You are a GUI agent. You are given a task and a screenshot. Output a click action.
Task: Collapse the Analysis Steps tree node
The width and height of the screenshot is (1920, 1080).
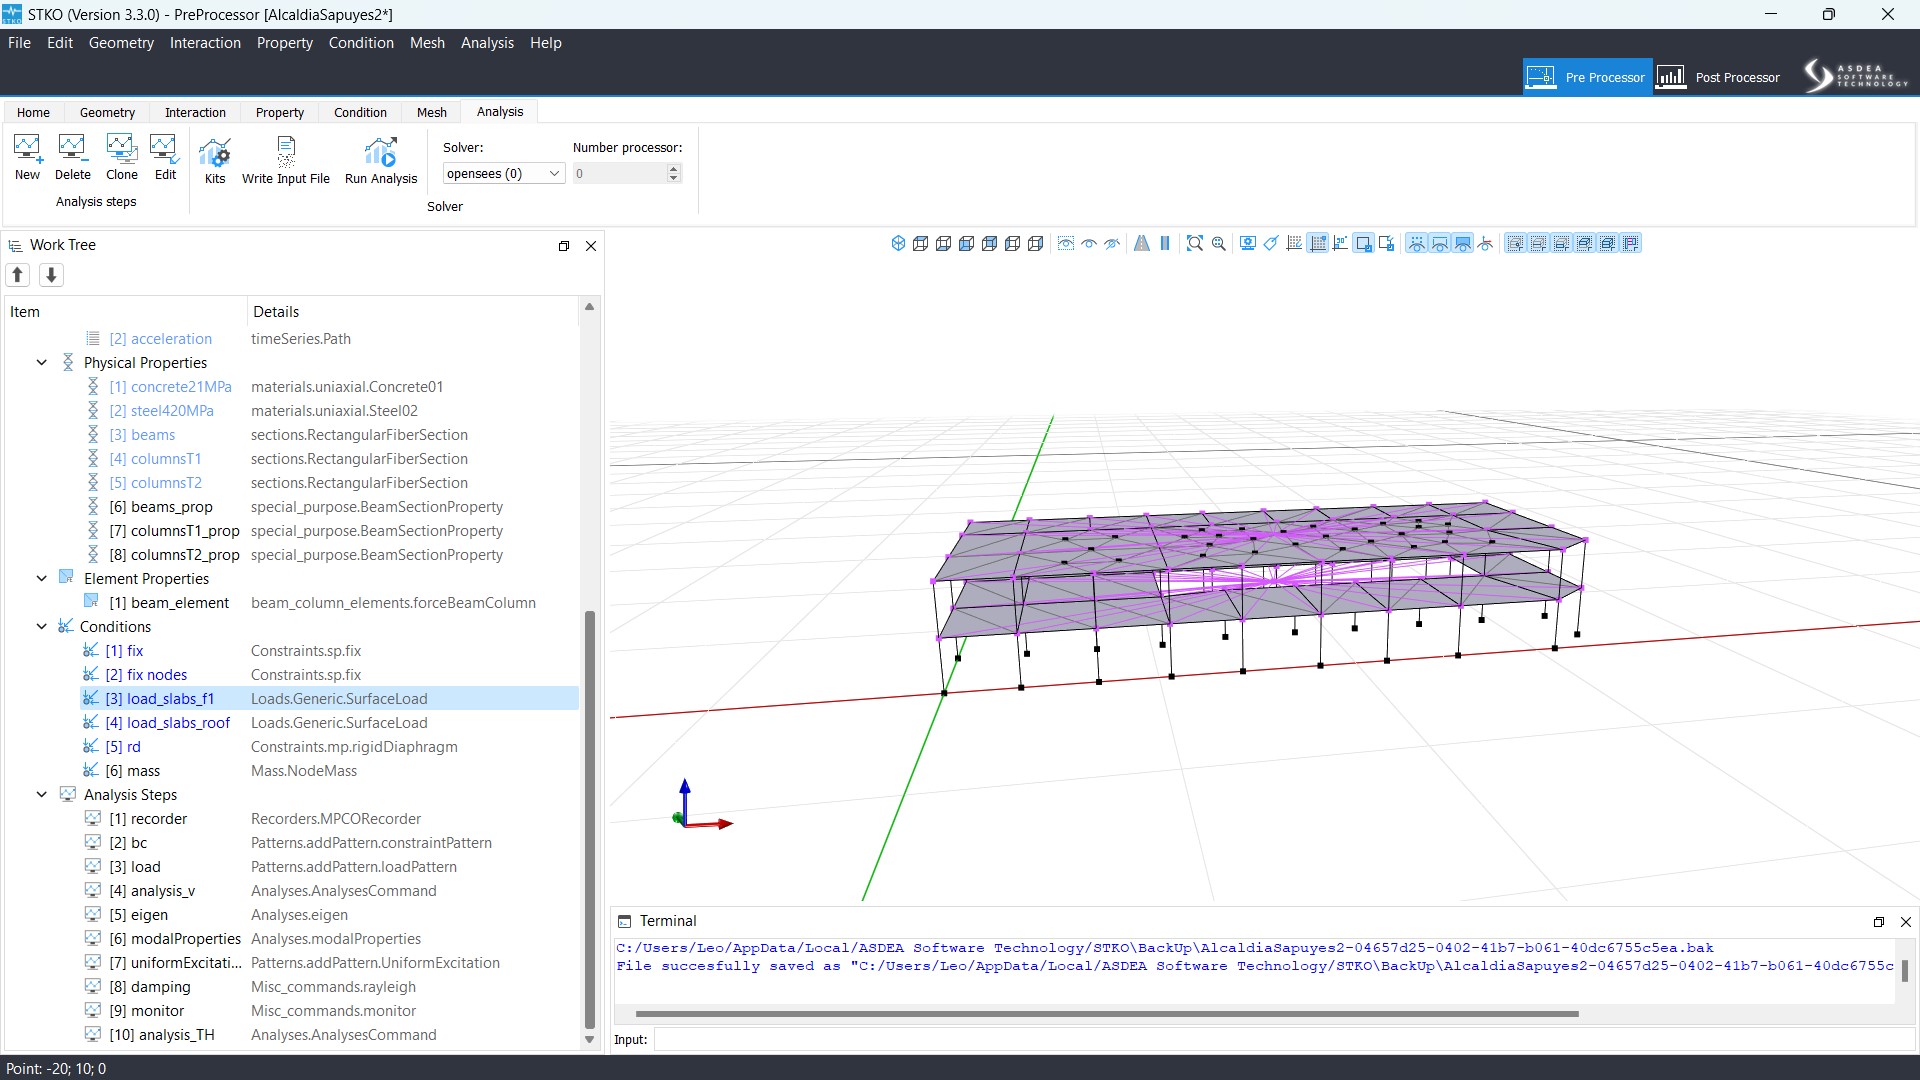click(41, 795)
